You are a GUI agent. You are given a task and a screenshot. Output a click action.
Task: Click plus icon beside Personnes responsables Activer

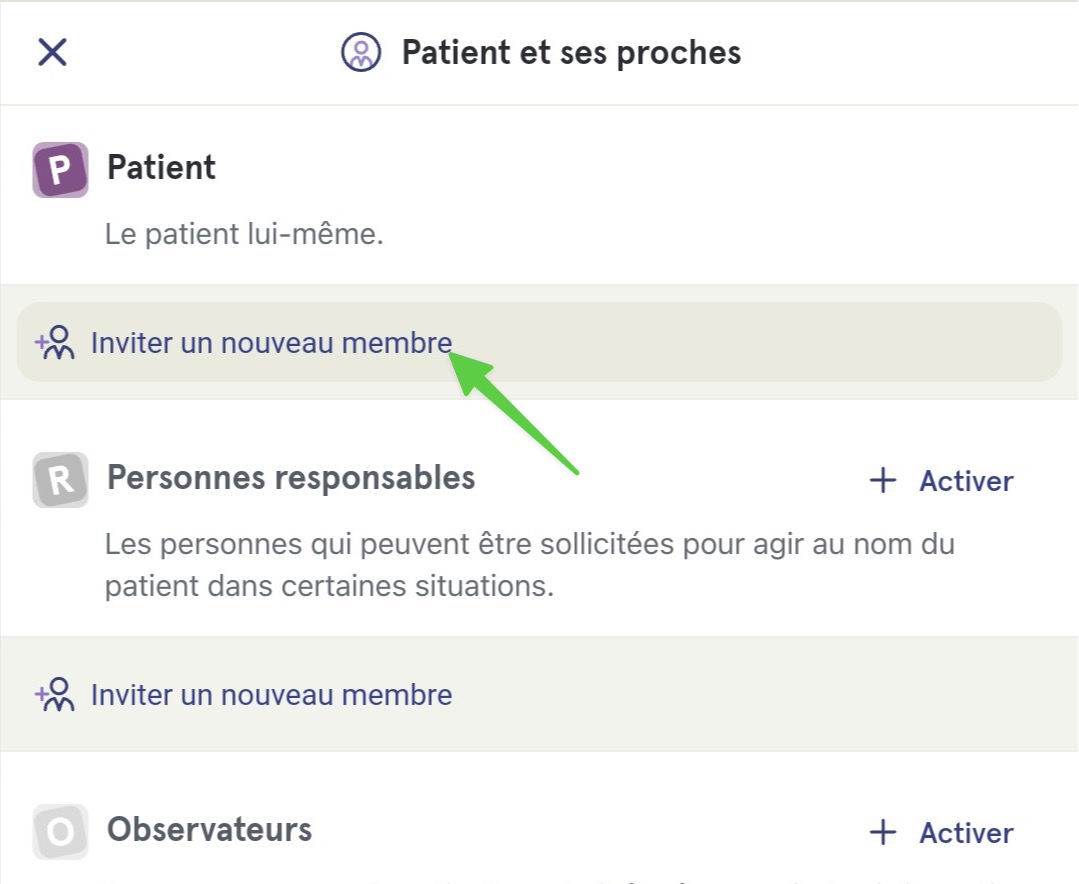[x=883, y=480]
